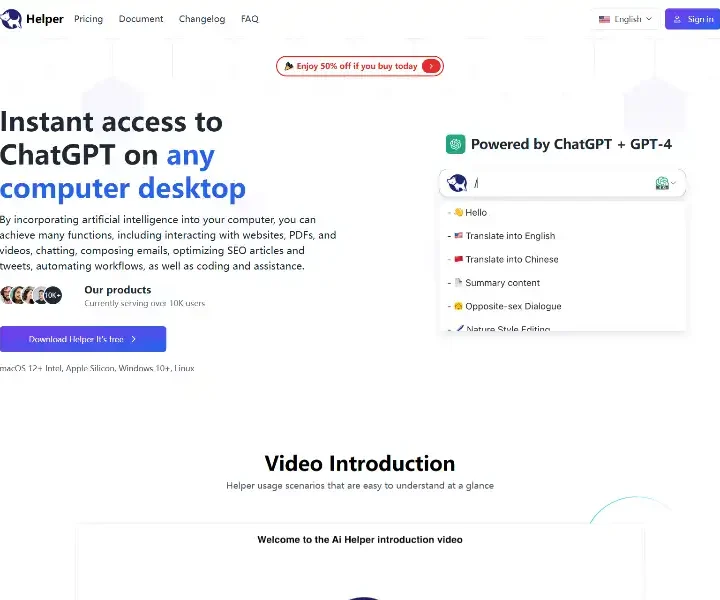Click the Our products text

tap(118, 290)
